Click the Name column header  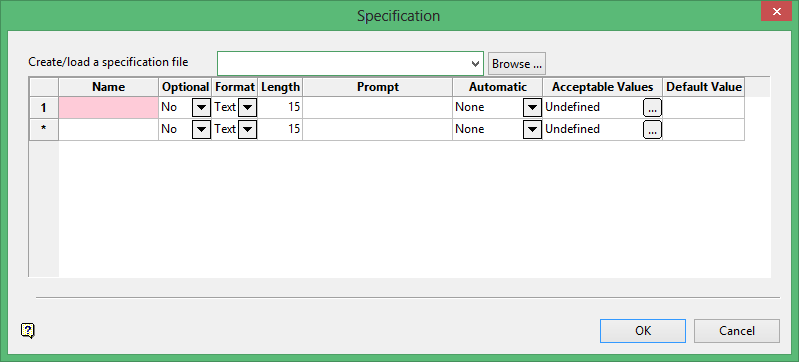click(109, 87)
